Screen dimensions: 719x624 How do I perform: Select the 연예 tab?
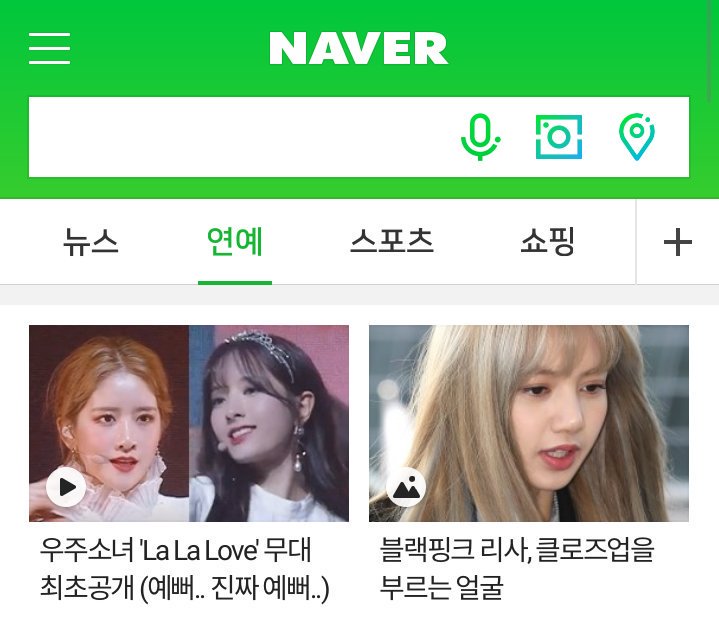click(235, 242)
